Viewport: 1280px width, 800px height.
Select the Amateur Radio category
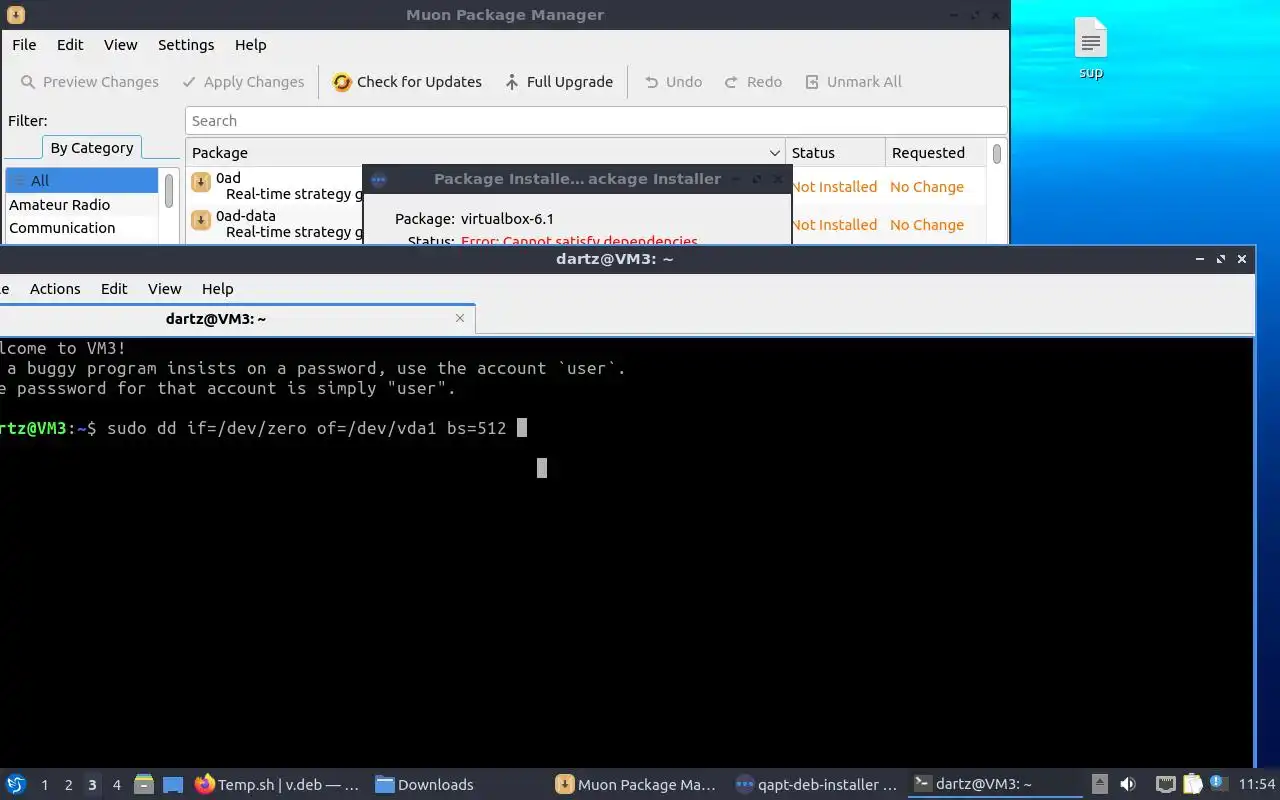pyautogui.click(x=82, y=205)
